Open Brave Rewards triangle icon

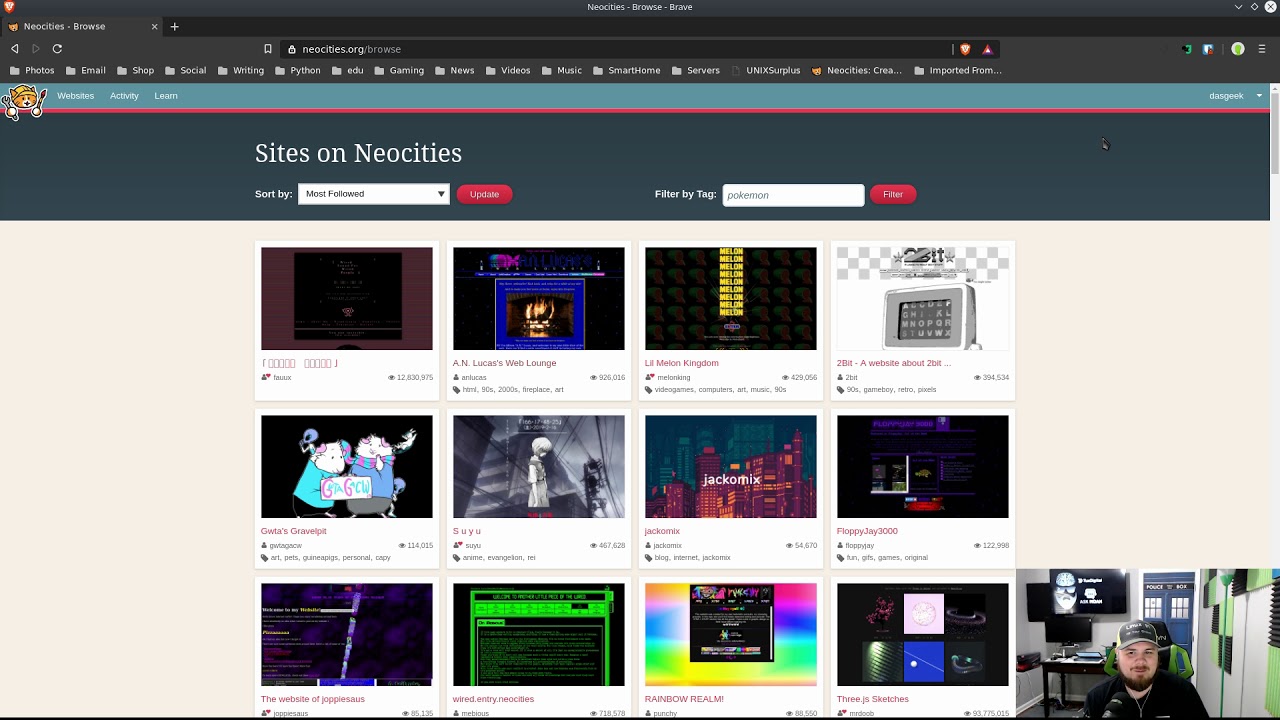[987, 49]
